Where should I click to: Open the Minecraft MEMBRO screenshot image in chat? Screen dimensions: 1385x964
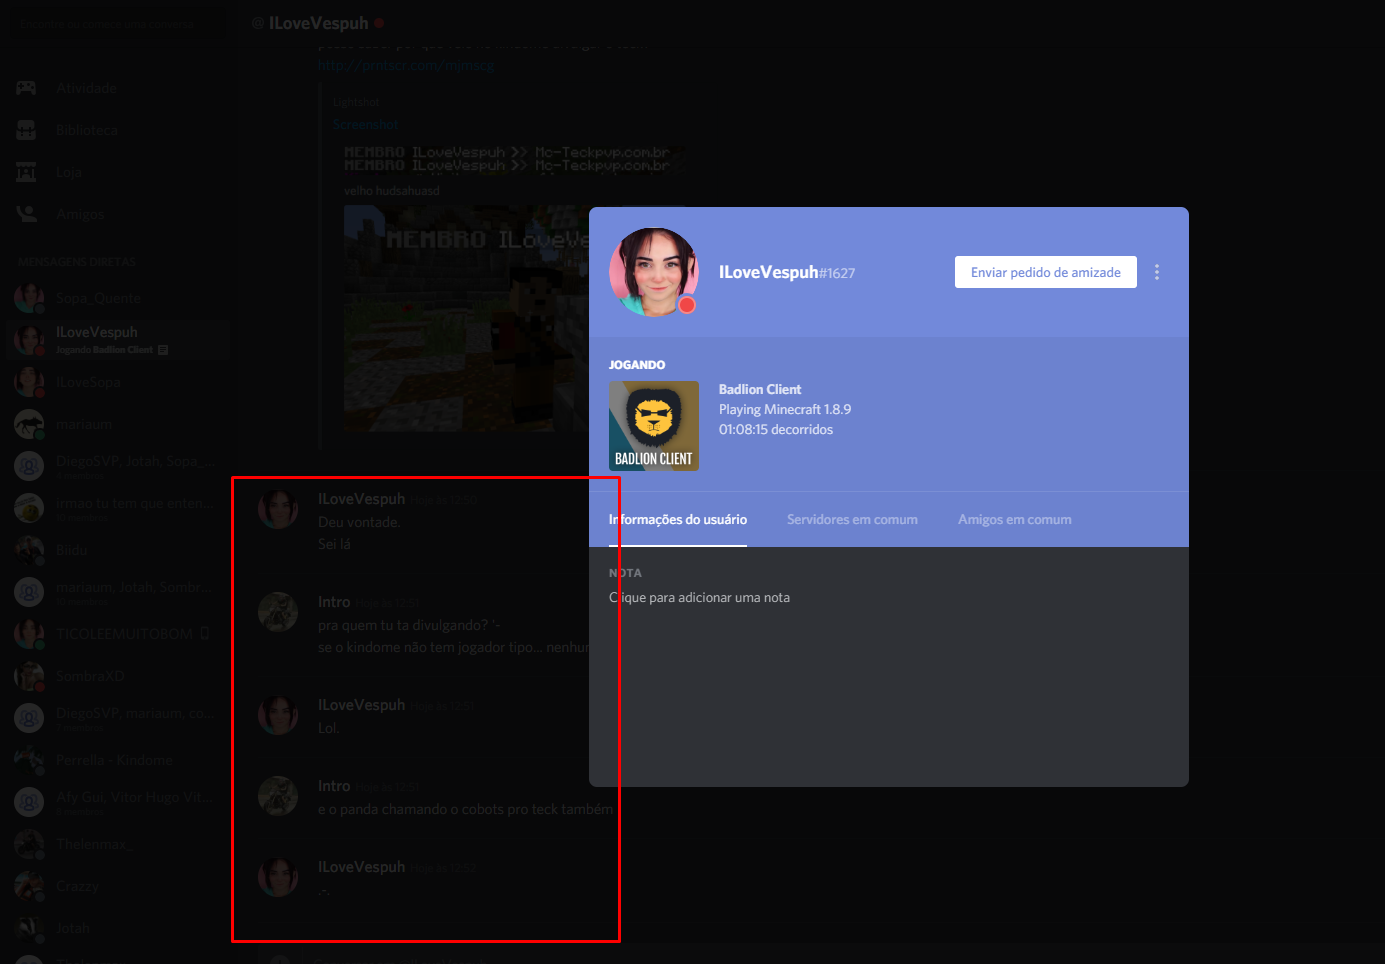coord(466,318)
